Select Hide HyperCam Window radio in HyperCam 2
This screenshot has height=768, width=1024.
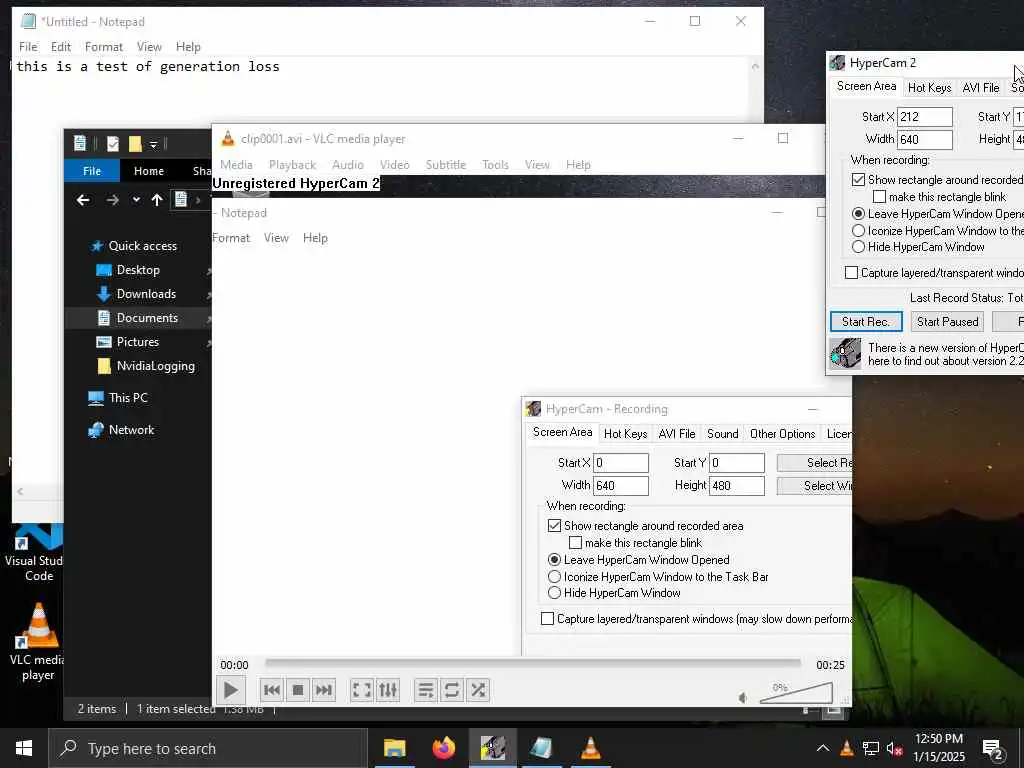[858, 247]
